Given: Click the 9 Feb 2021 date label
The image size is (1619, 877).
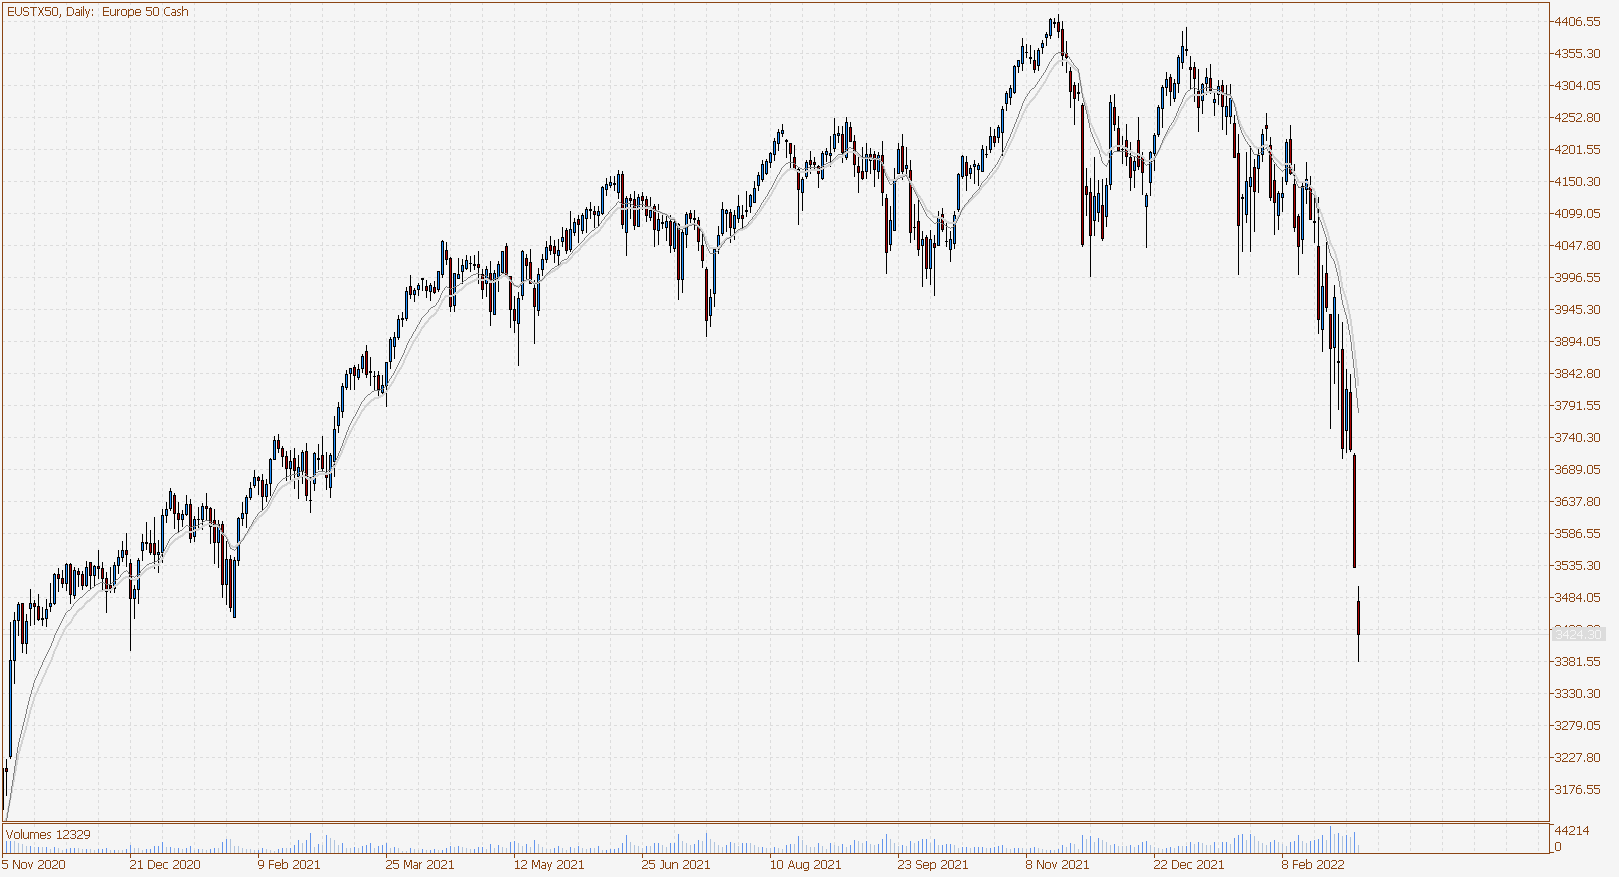Looking at the screenshot, I should pyautogui.click(x=289, y=864).
